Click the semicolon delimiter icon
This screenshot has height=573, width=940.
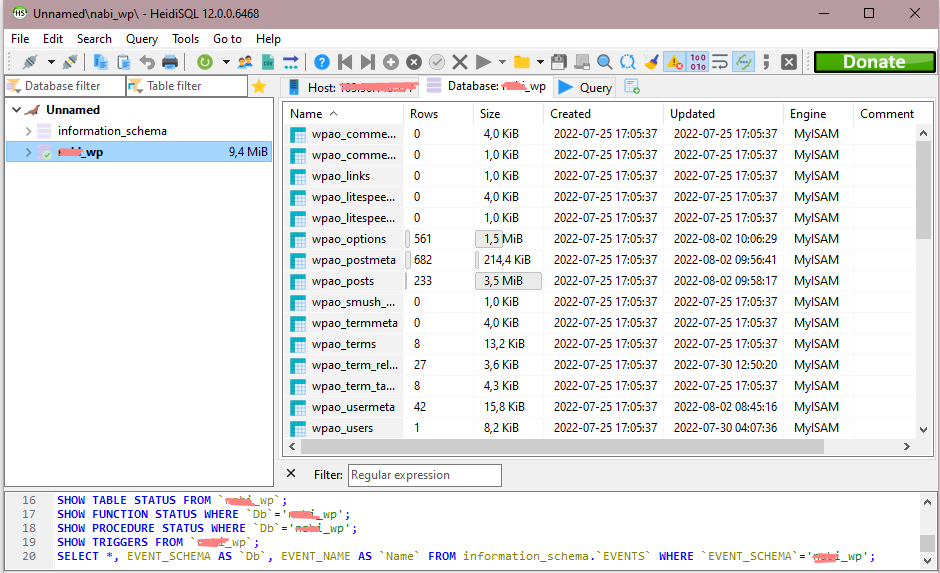coord(766,62)
